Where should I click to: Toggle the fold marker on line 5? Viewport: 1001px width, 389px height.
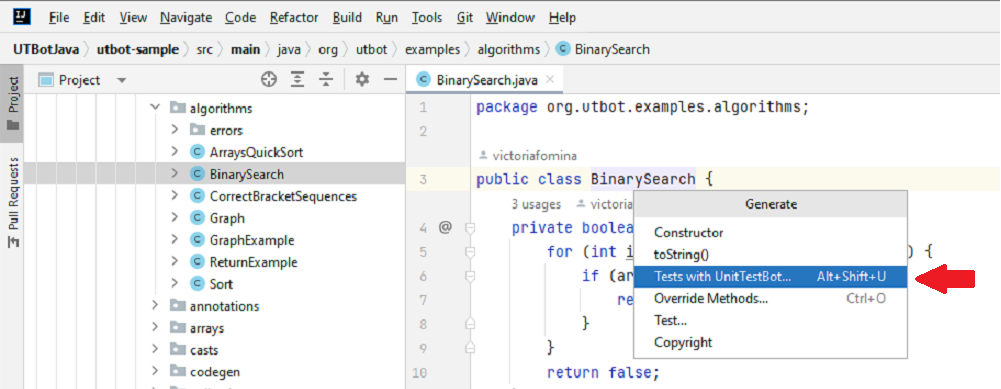point(470,252)
